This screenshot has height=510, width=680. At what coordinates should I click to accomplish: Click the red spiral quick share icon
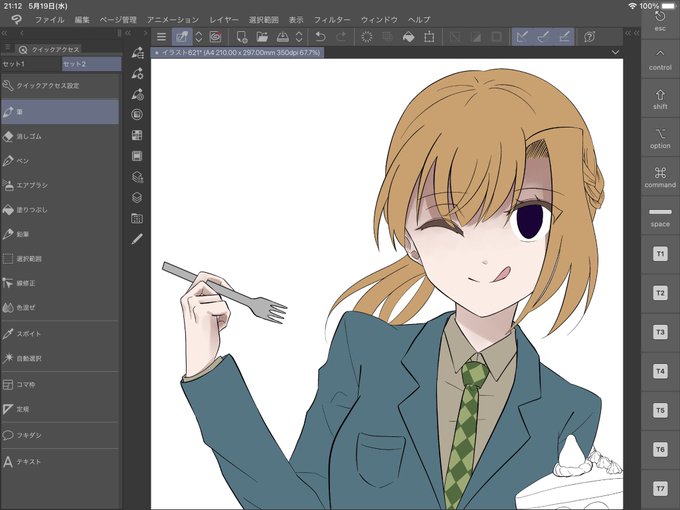(216, 37)
